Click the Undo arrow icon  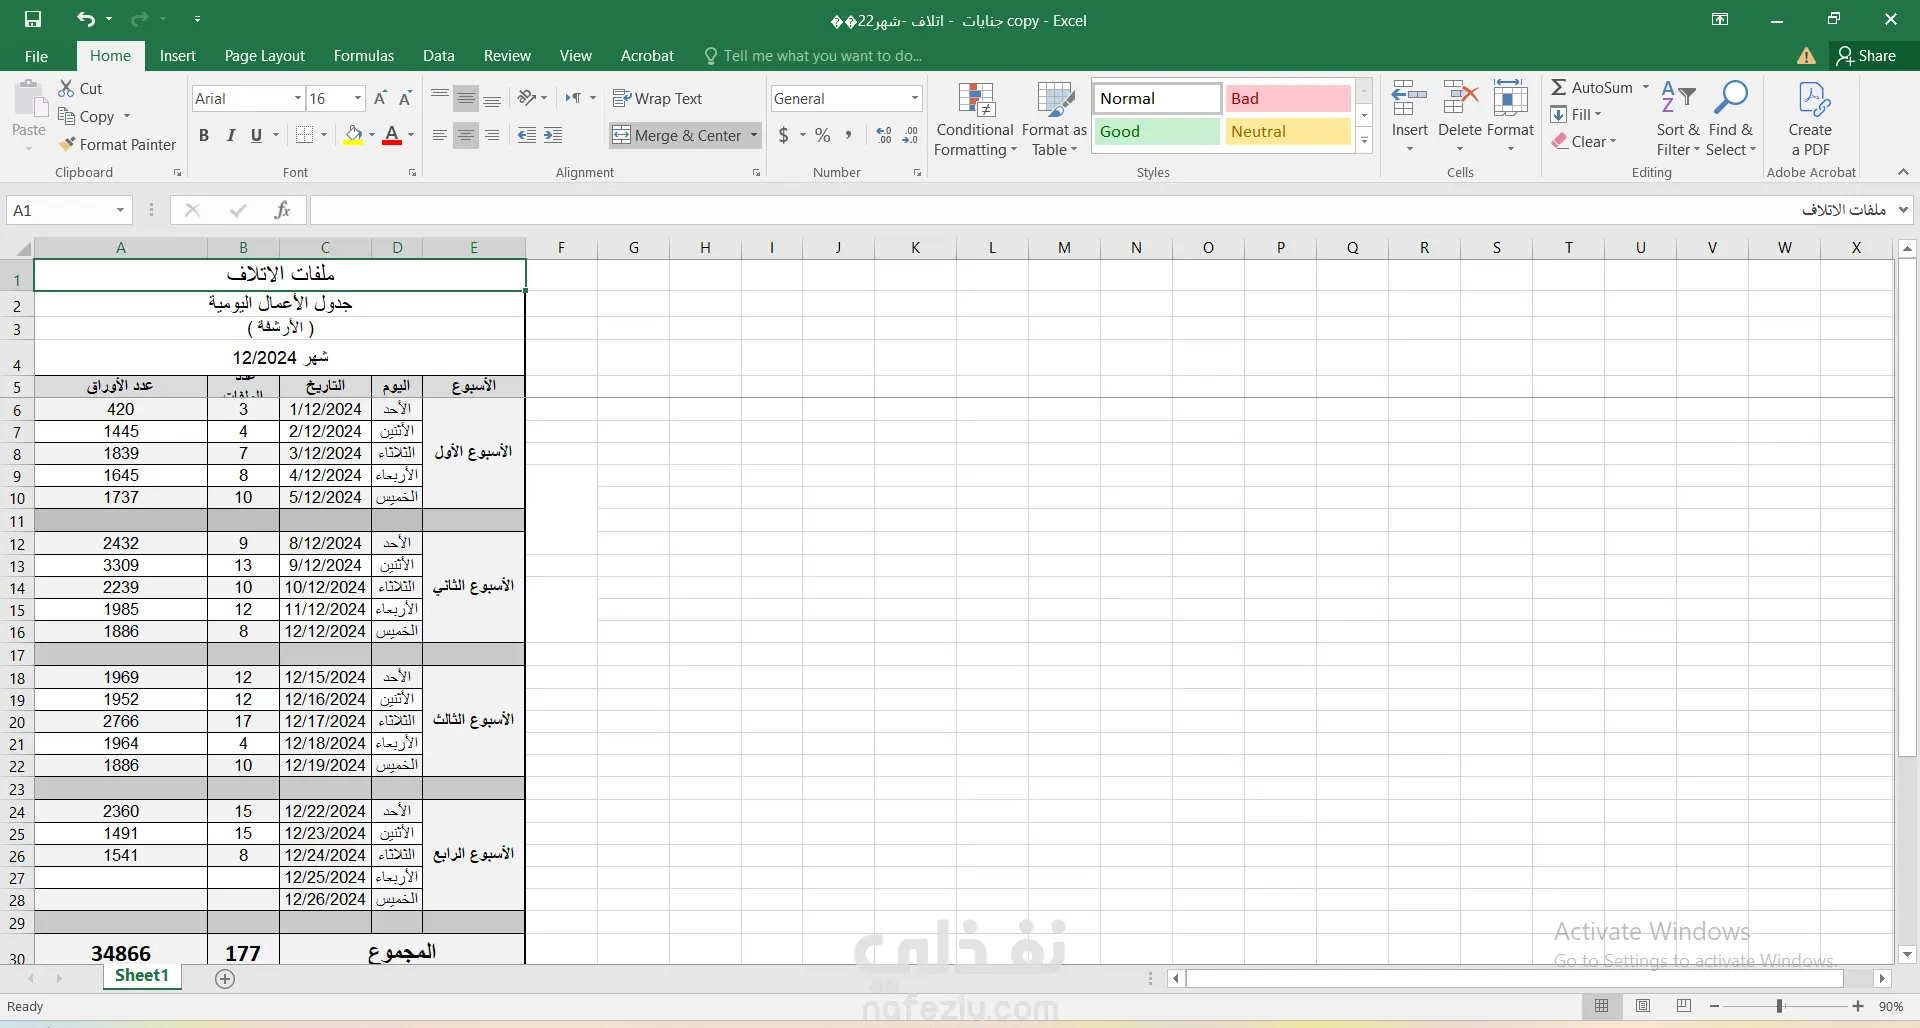point(86,19)
